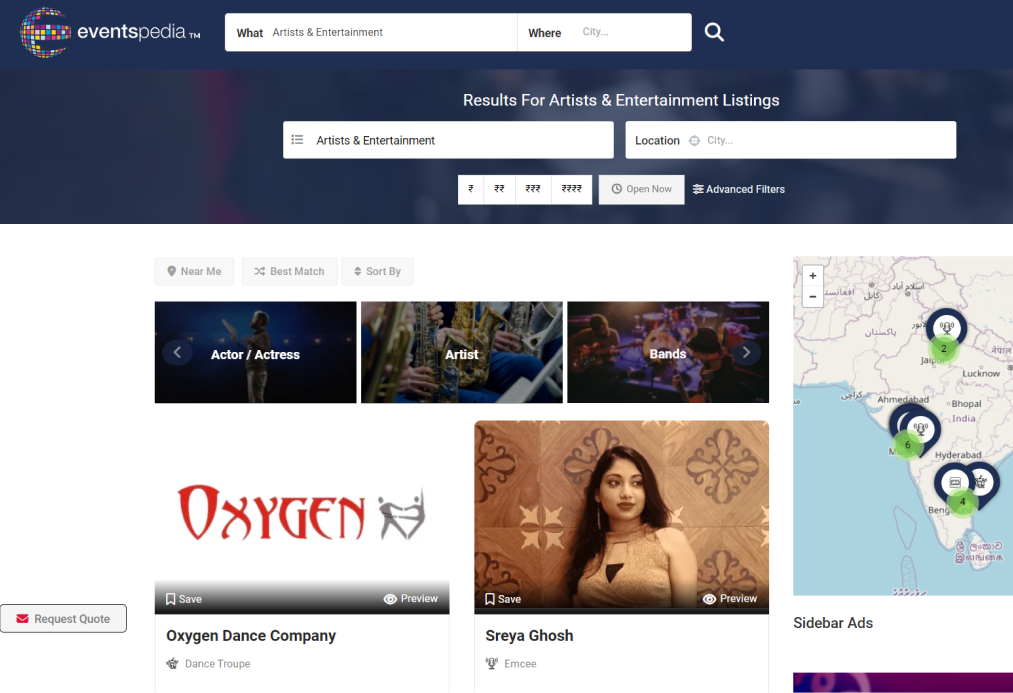Open Oxygen Dance Company listing
This screenshot has width=1013, height=693.
250,635
